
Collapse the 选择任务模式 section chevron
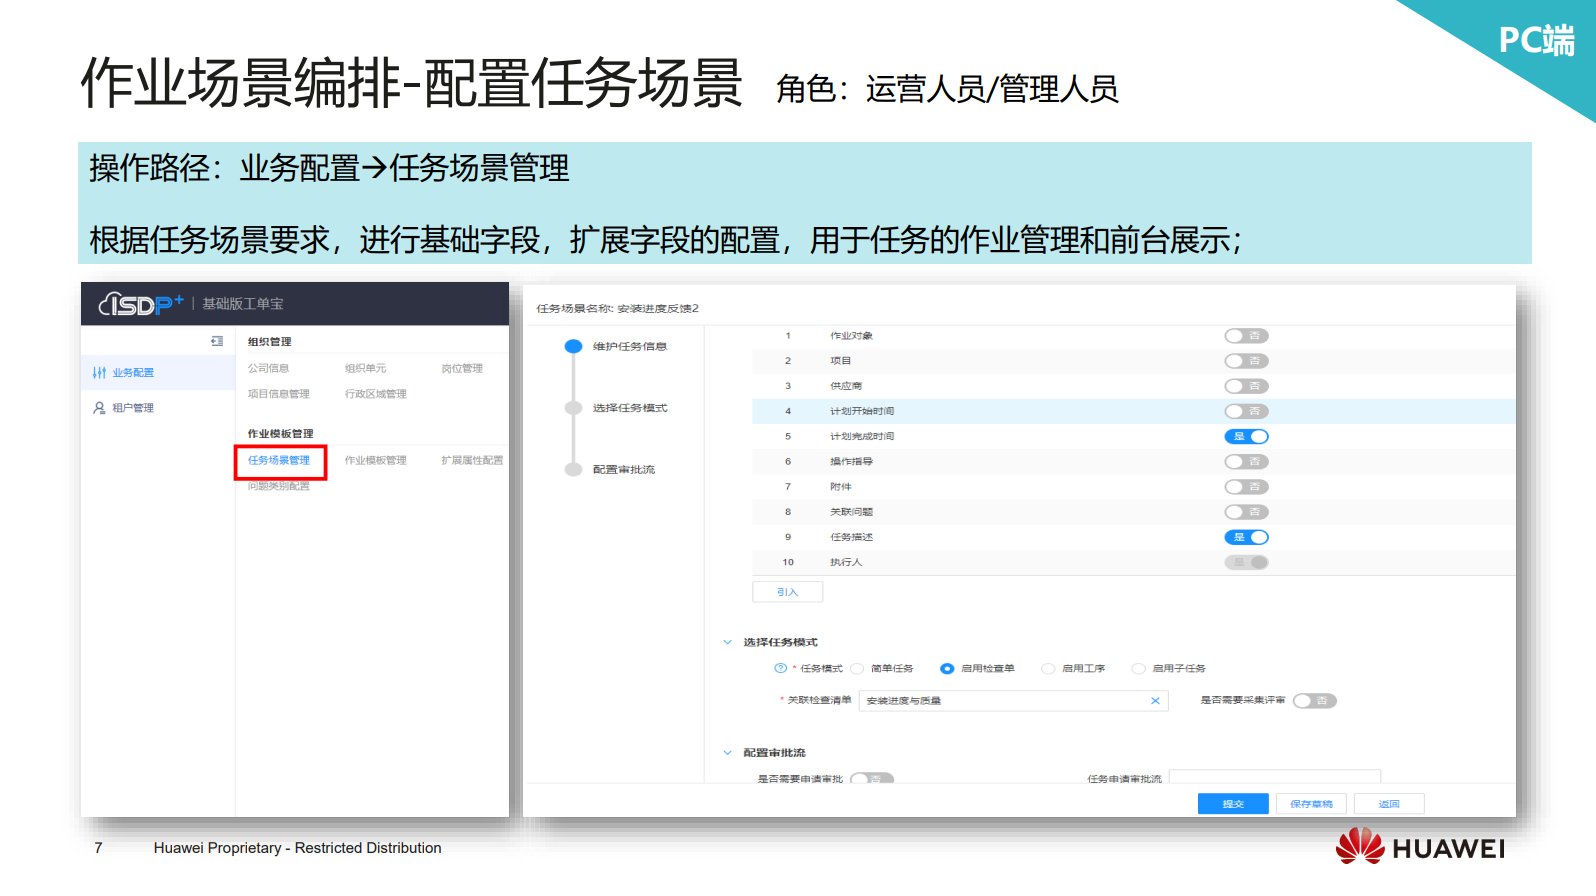[727, 642]
